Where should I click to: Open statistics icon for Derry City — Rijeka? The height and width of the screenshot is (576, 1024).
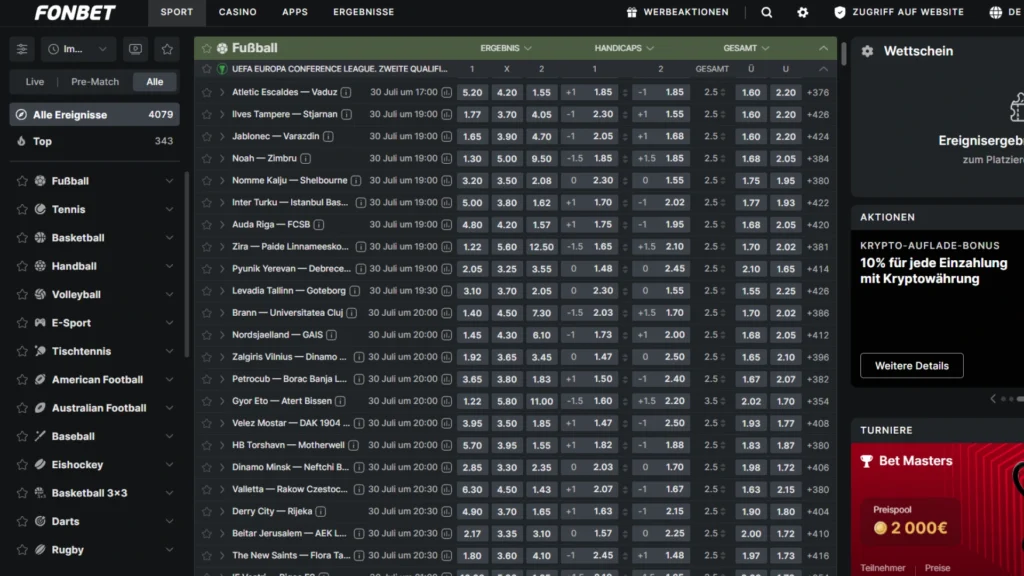[x=447, y=511]
